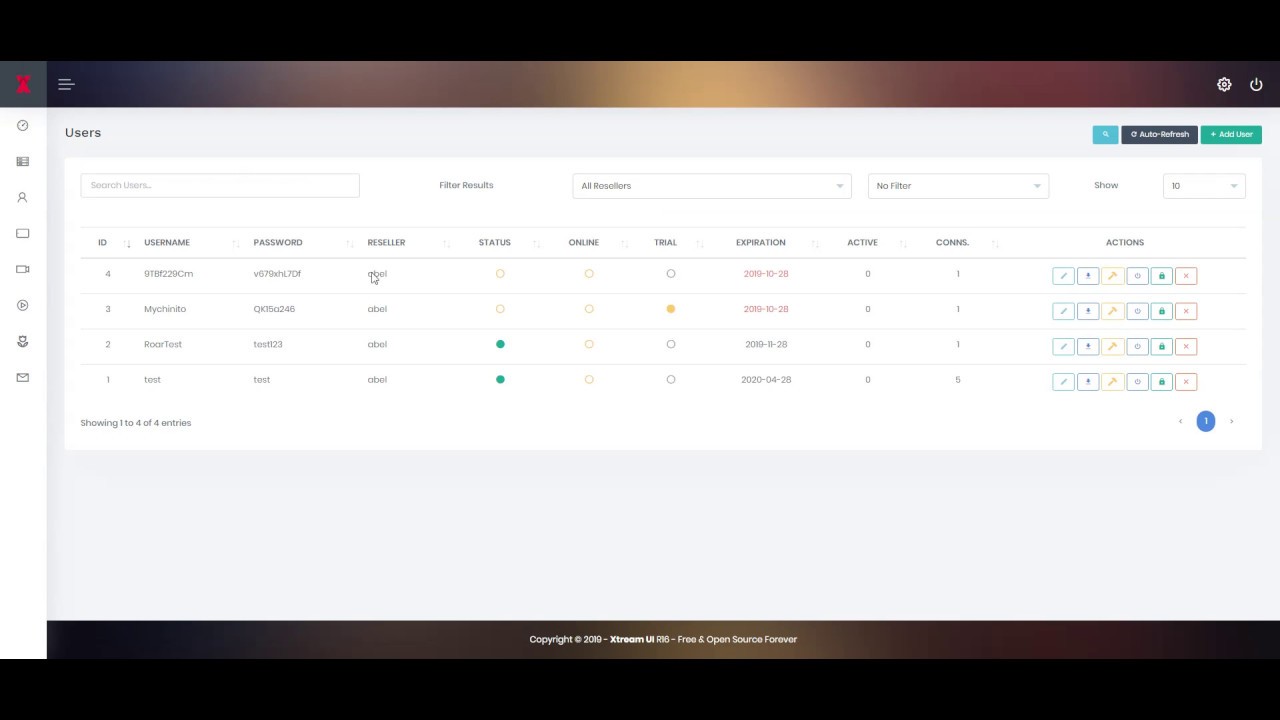Click expiration date 2020-04-28
1280x720 pixels.
click(x=766, y=379)
